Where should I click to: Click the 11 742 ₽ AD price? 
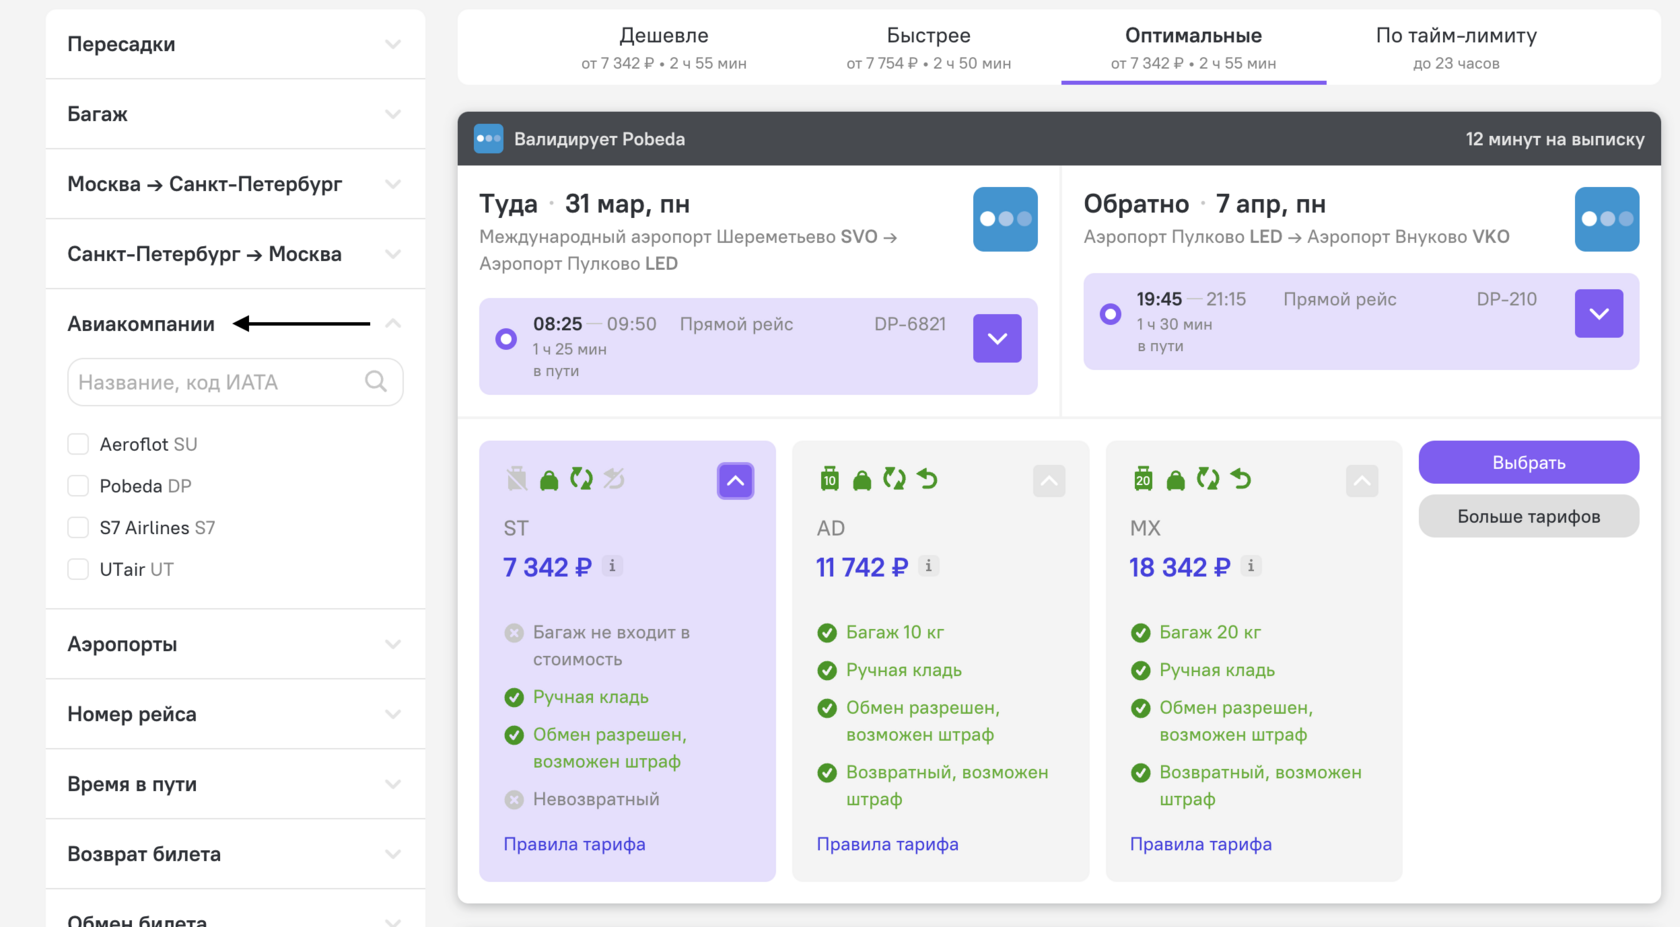[x=861, y=567]
